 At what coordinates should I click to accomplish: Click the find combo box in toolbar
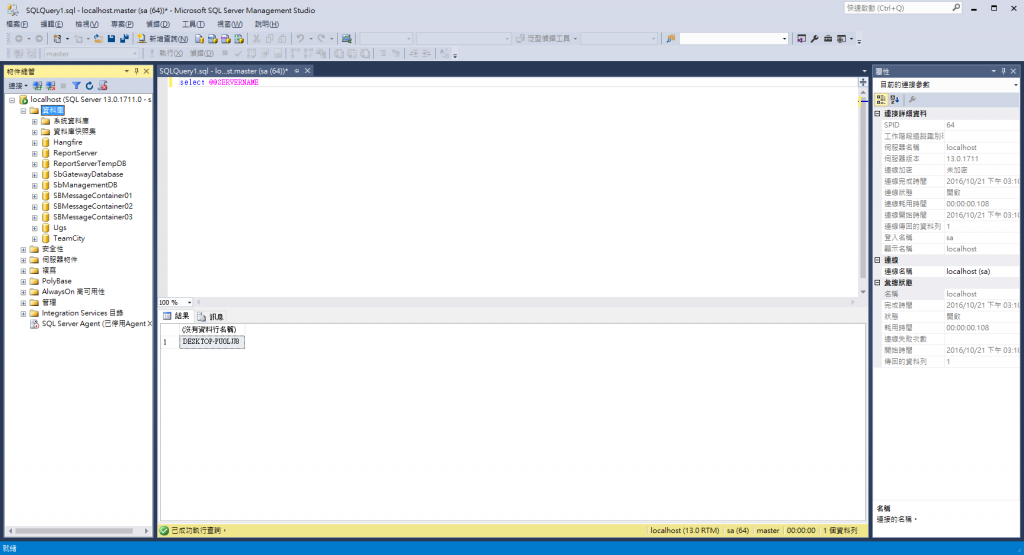[x=733, y=39]
